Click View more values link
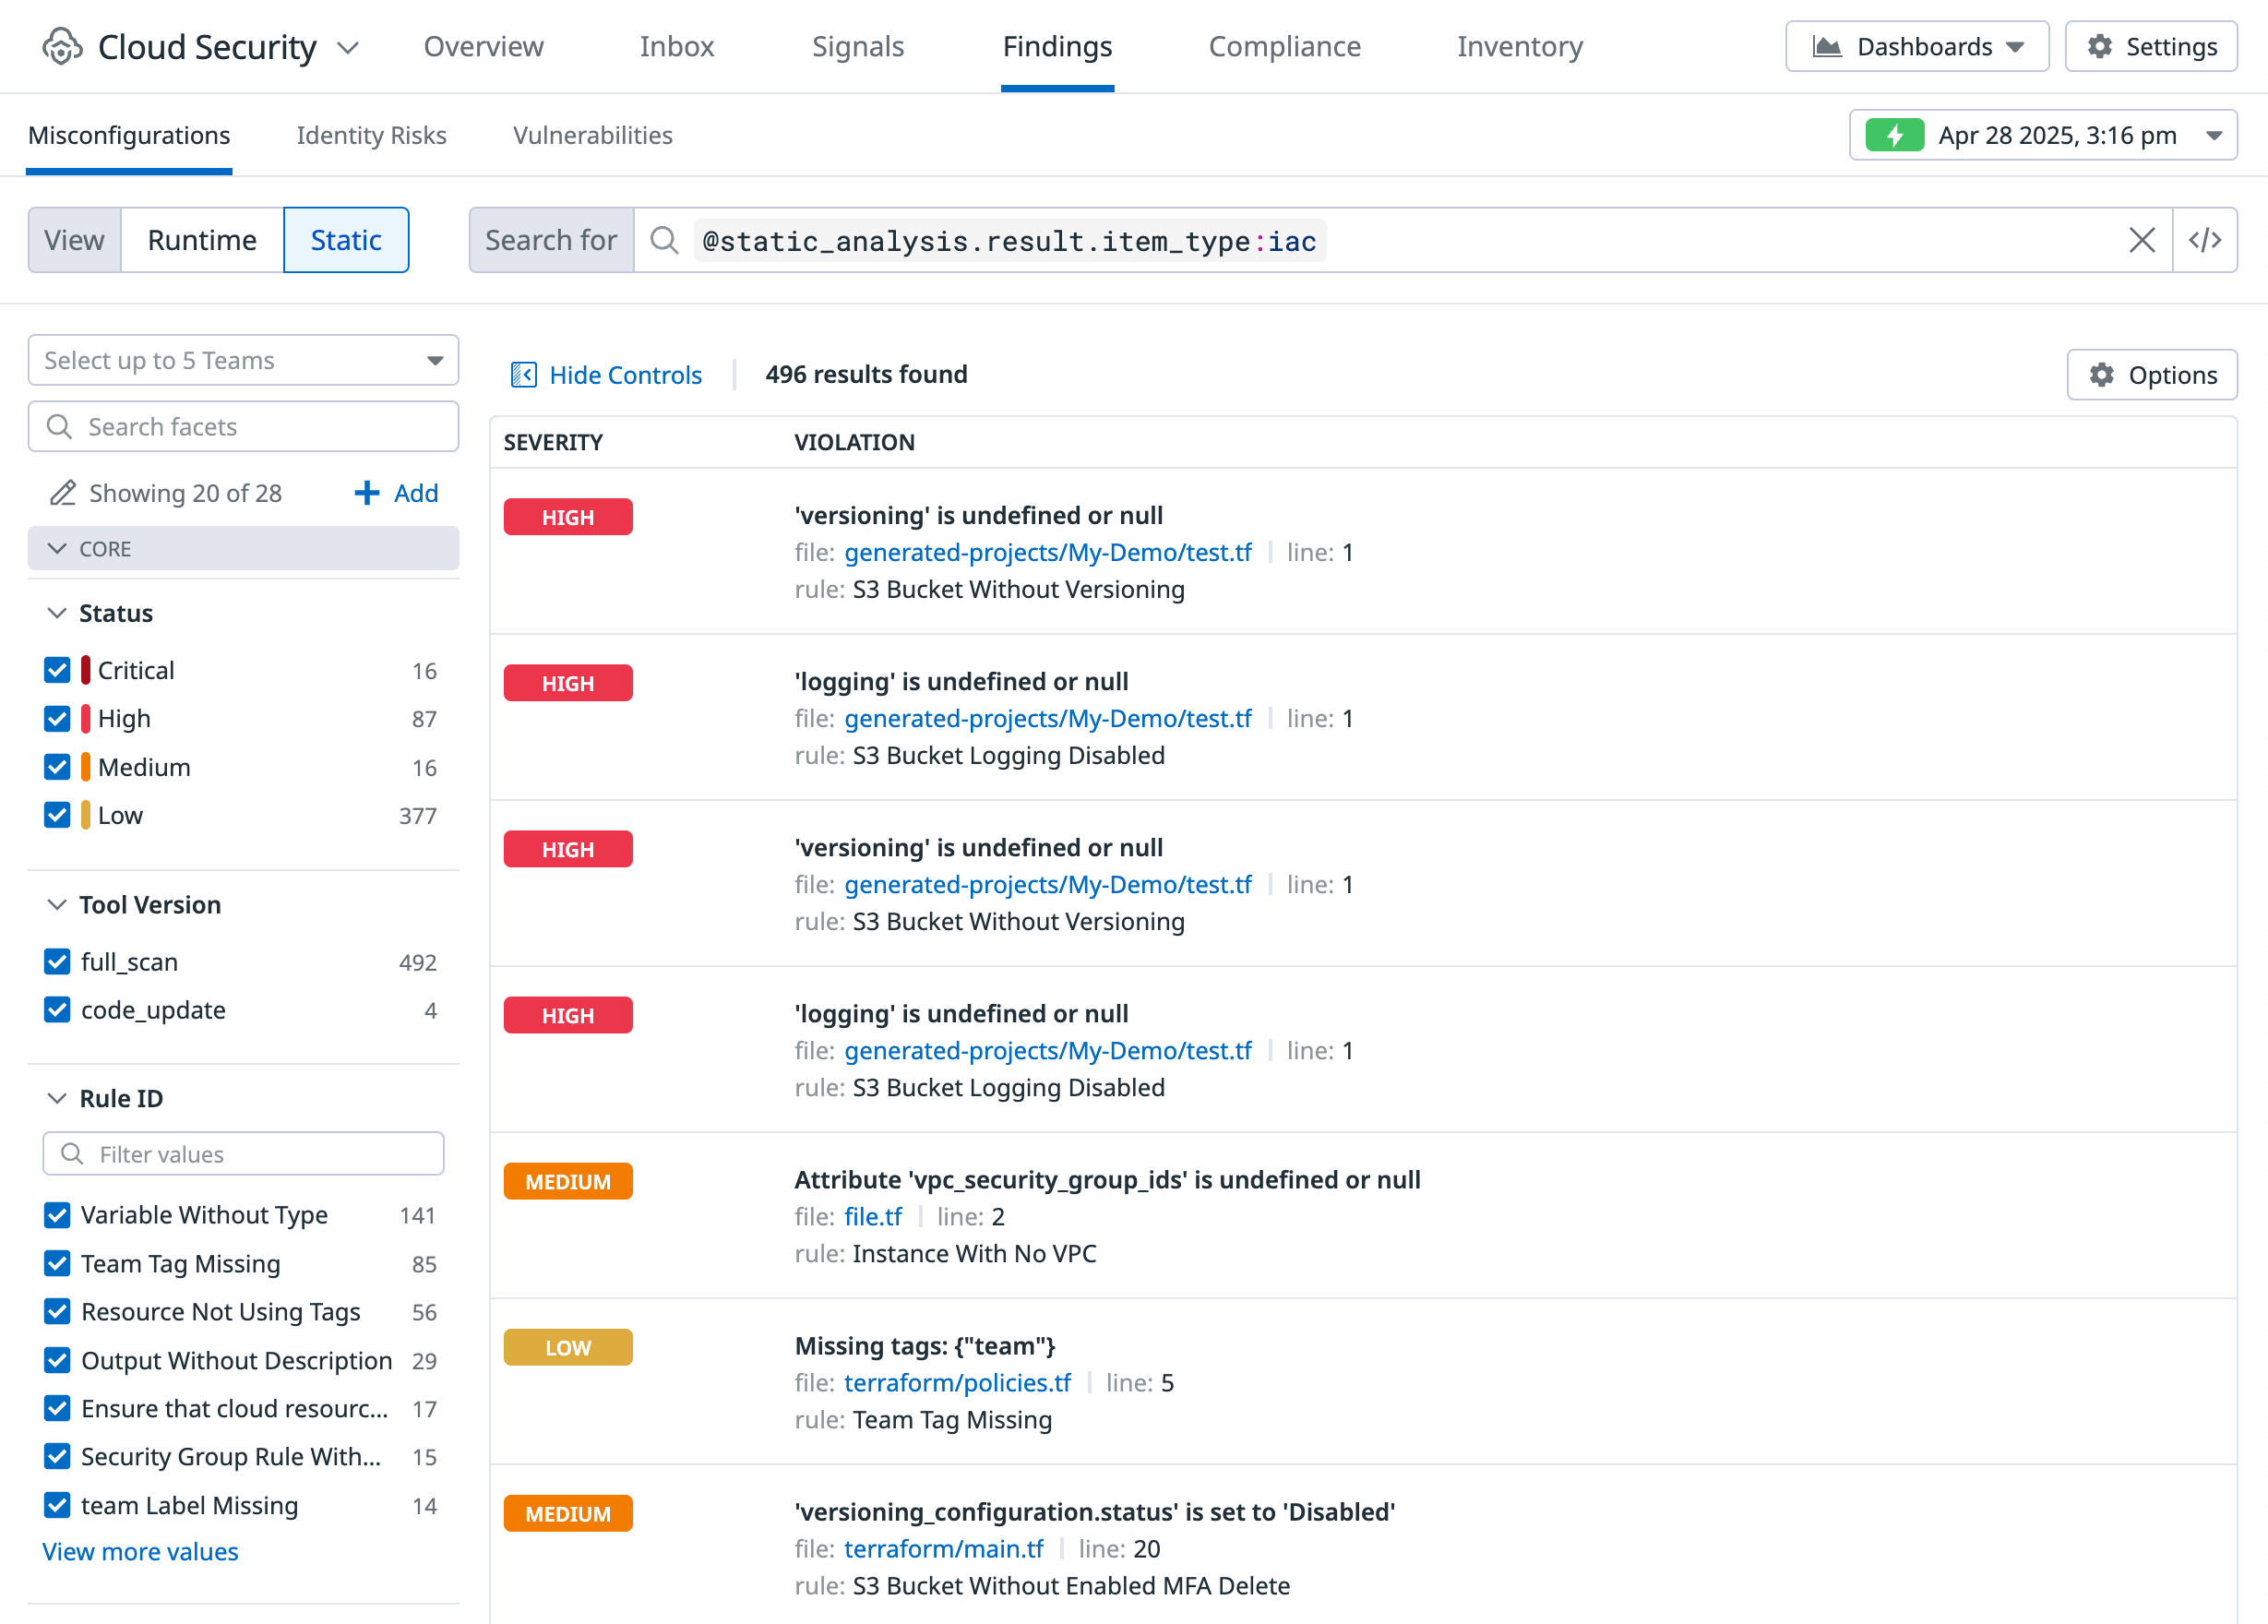Screen dimensions: 2268x1624 click(140, 1551)
